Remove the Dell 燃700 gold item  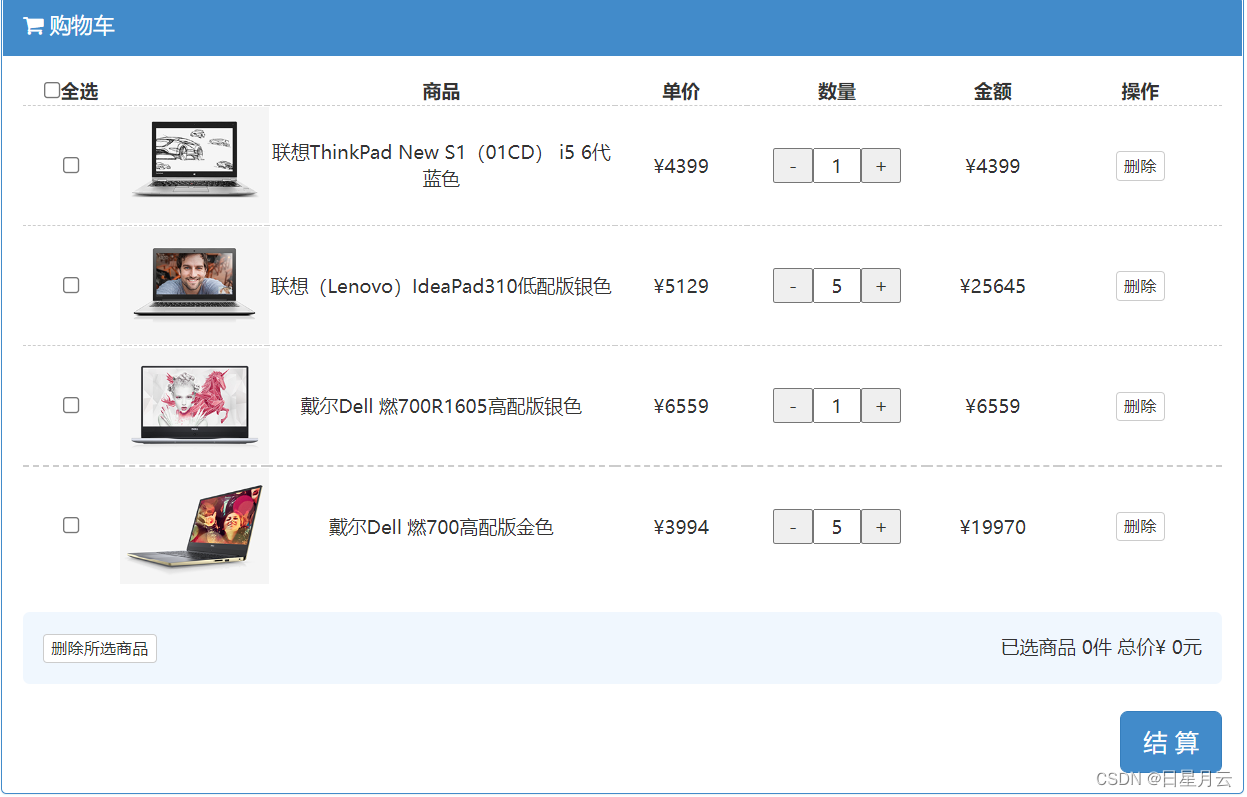1140,526
